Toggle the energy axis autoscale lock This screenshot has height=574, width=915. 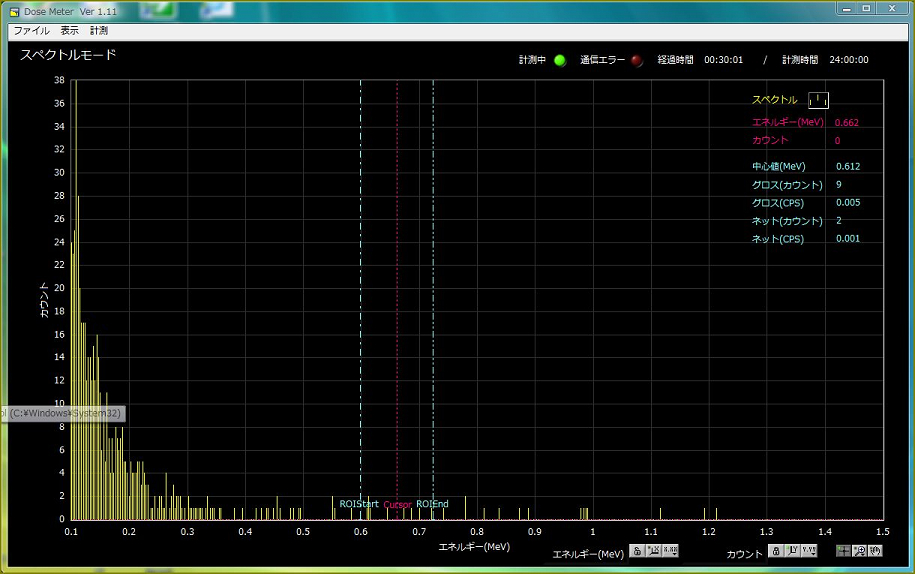[x=637, y=551]
